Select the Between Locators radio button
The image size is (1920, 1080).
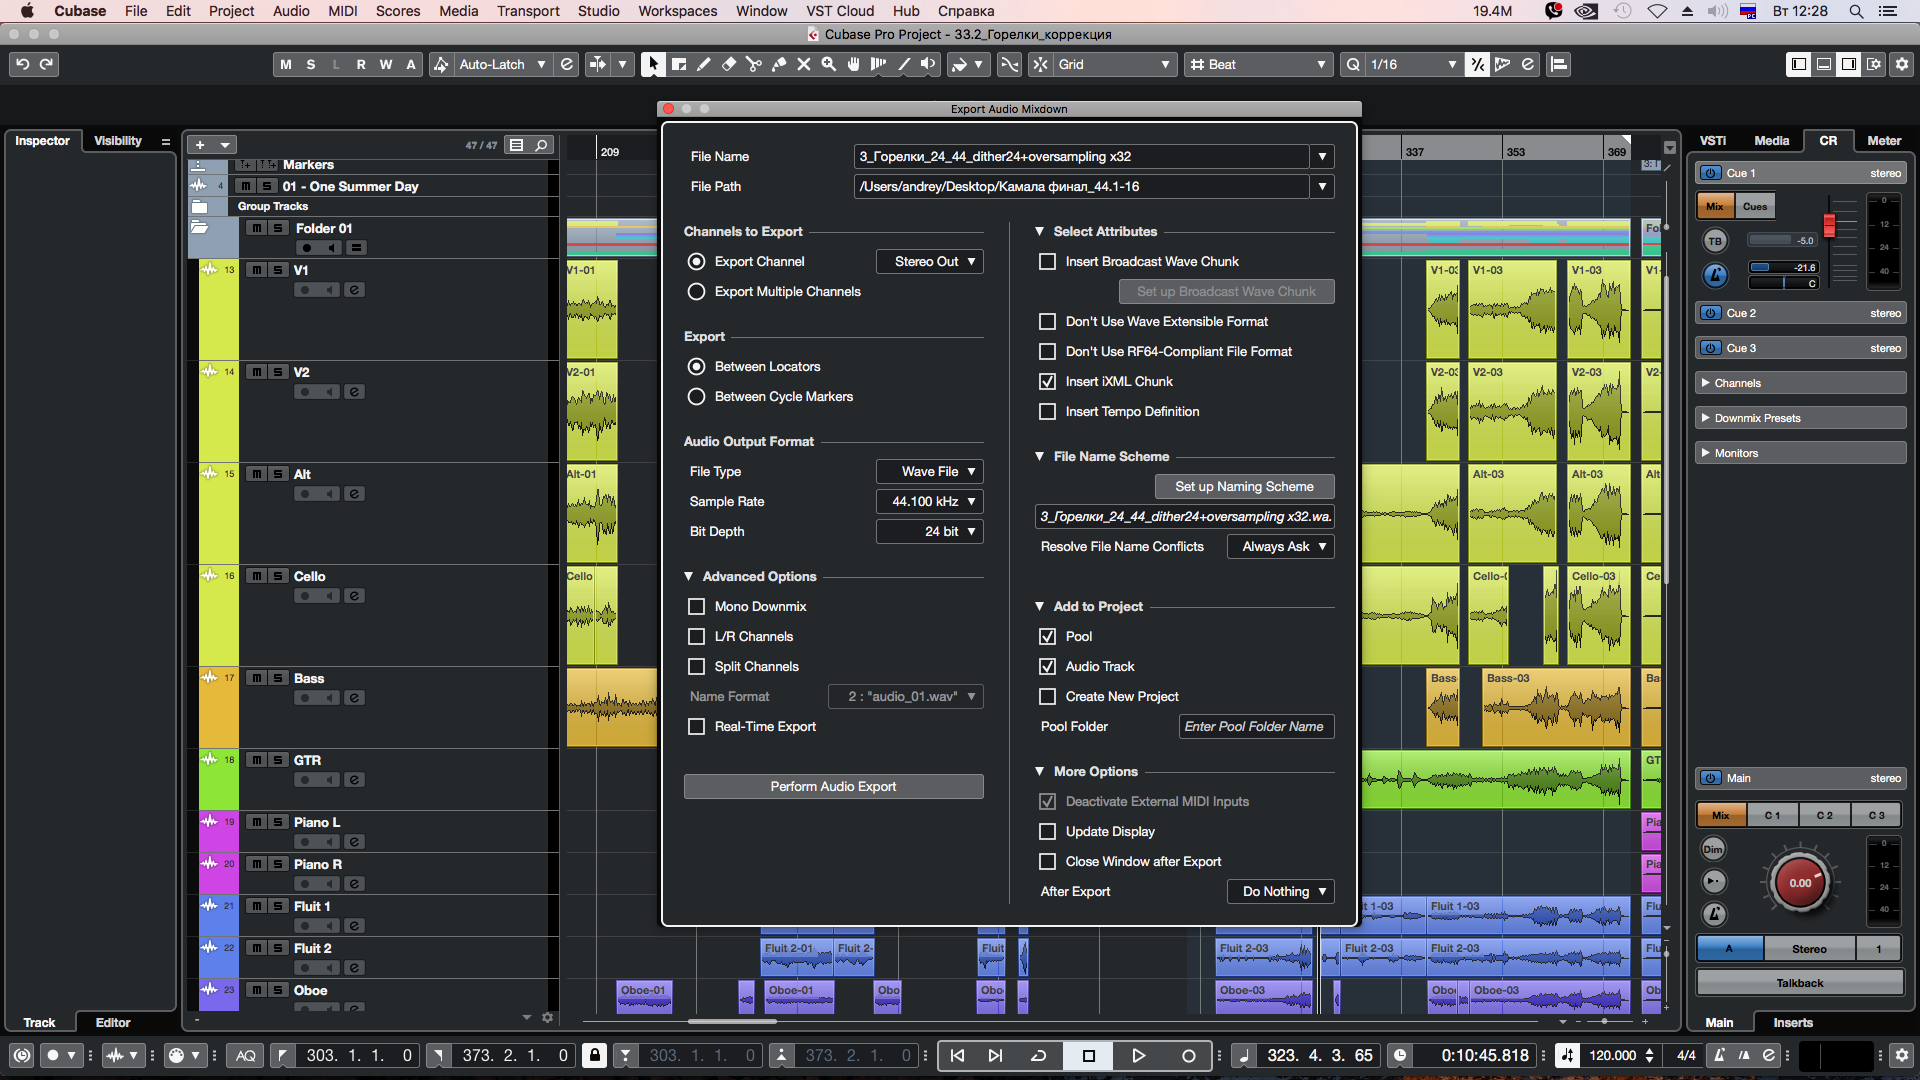(697, 366)
